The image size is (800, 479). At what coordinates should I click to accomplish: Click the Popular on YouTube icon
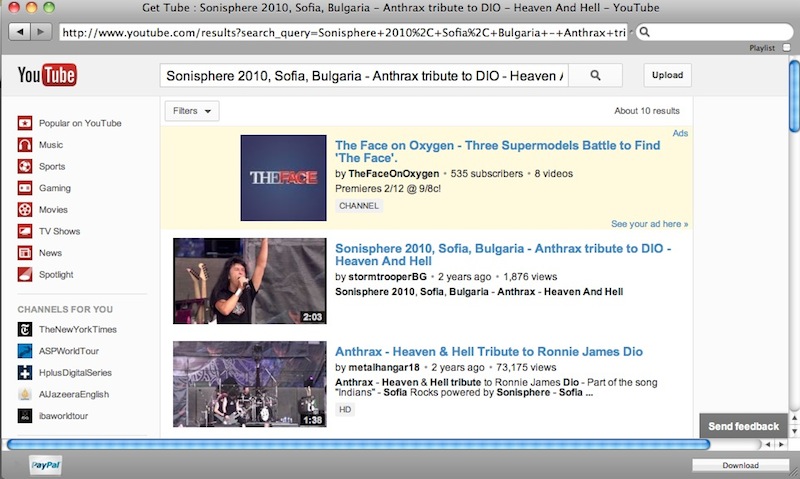[x=25, y=123]
